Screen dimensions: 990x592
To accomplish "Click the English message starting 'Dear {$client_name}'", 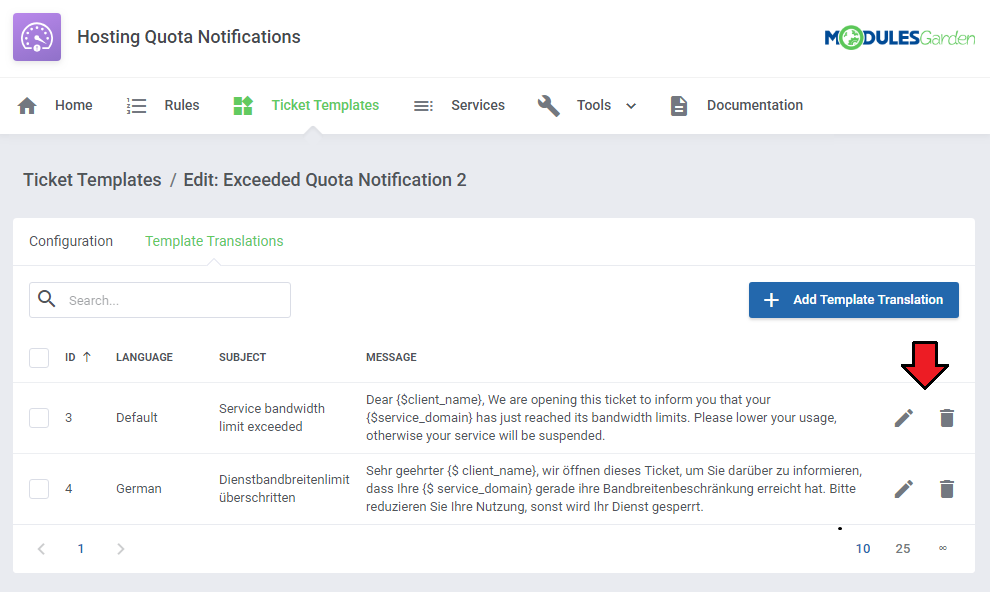I will pos(601,418).
